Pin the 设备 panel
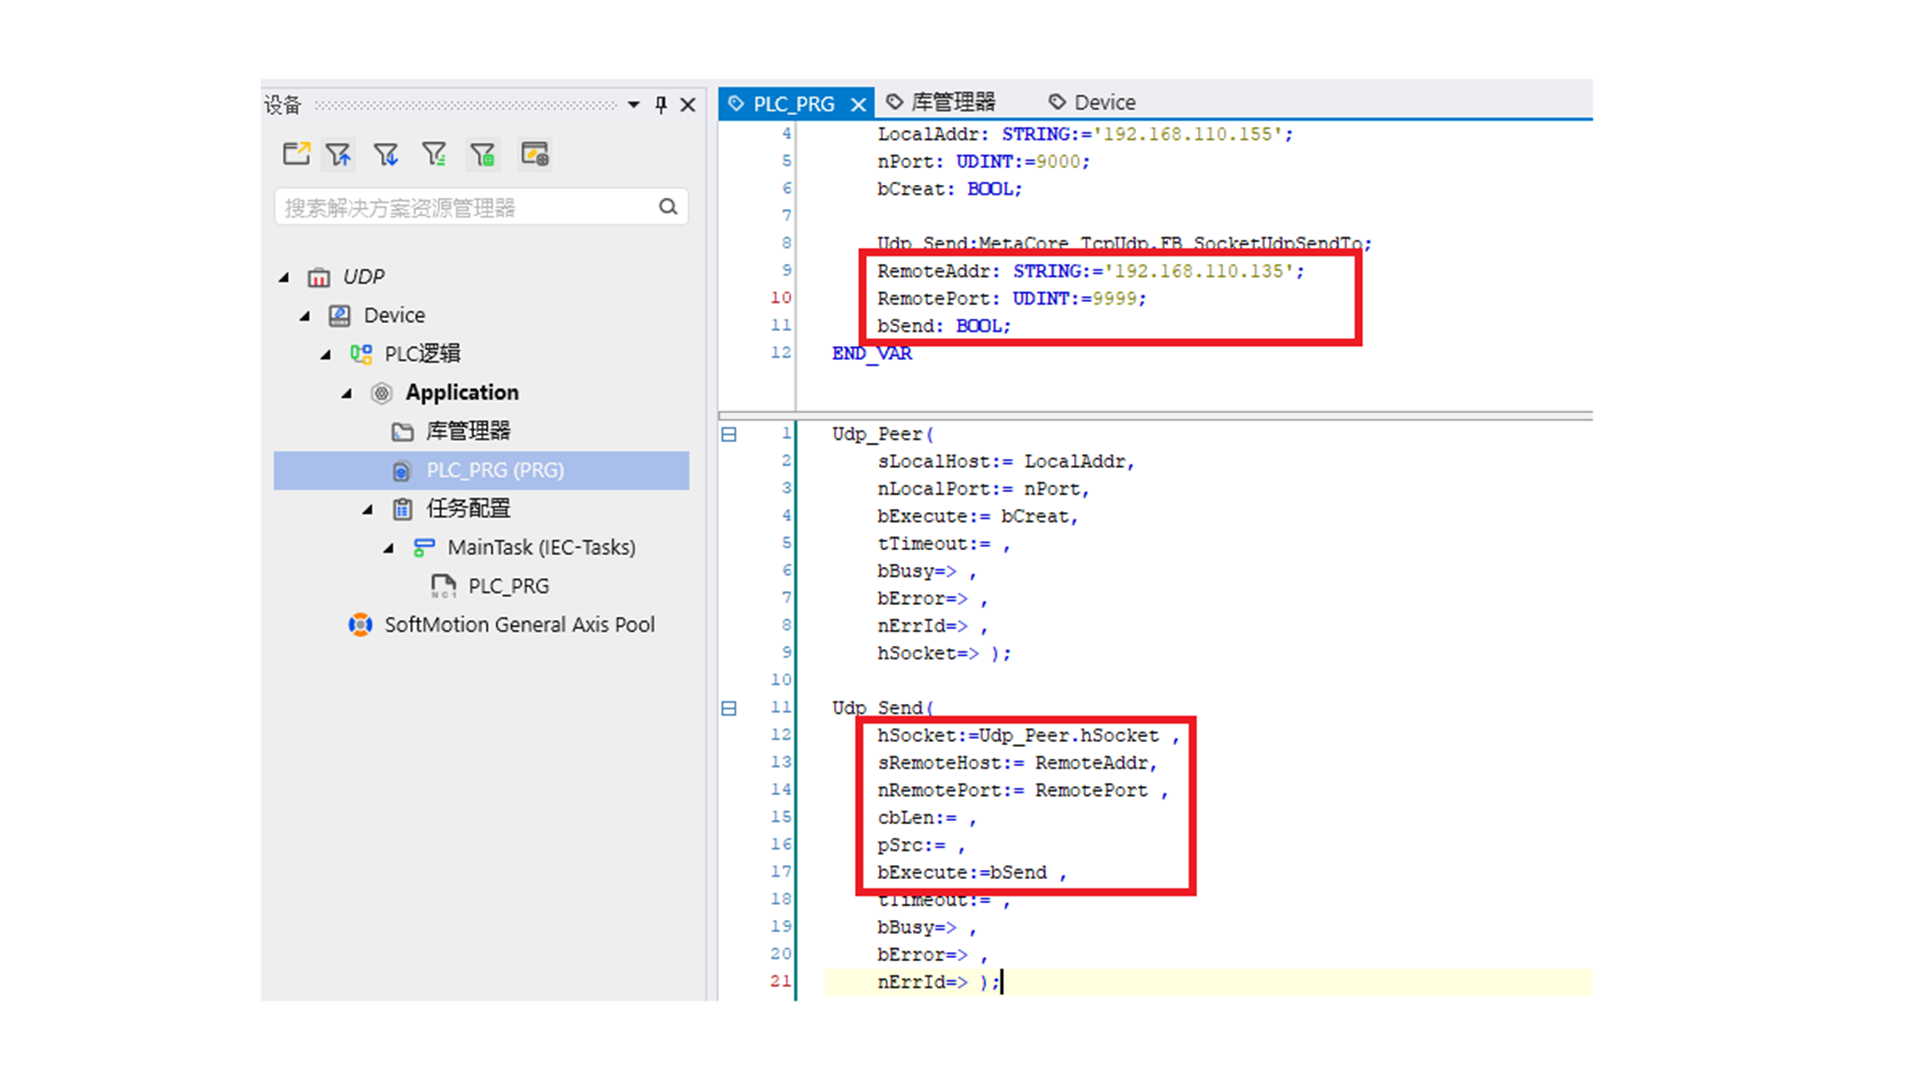The height and width of the screenshot is (1080, 1920). (661, 104)
